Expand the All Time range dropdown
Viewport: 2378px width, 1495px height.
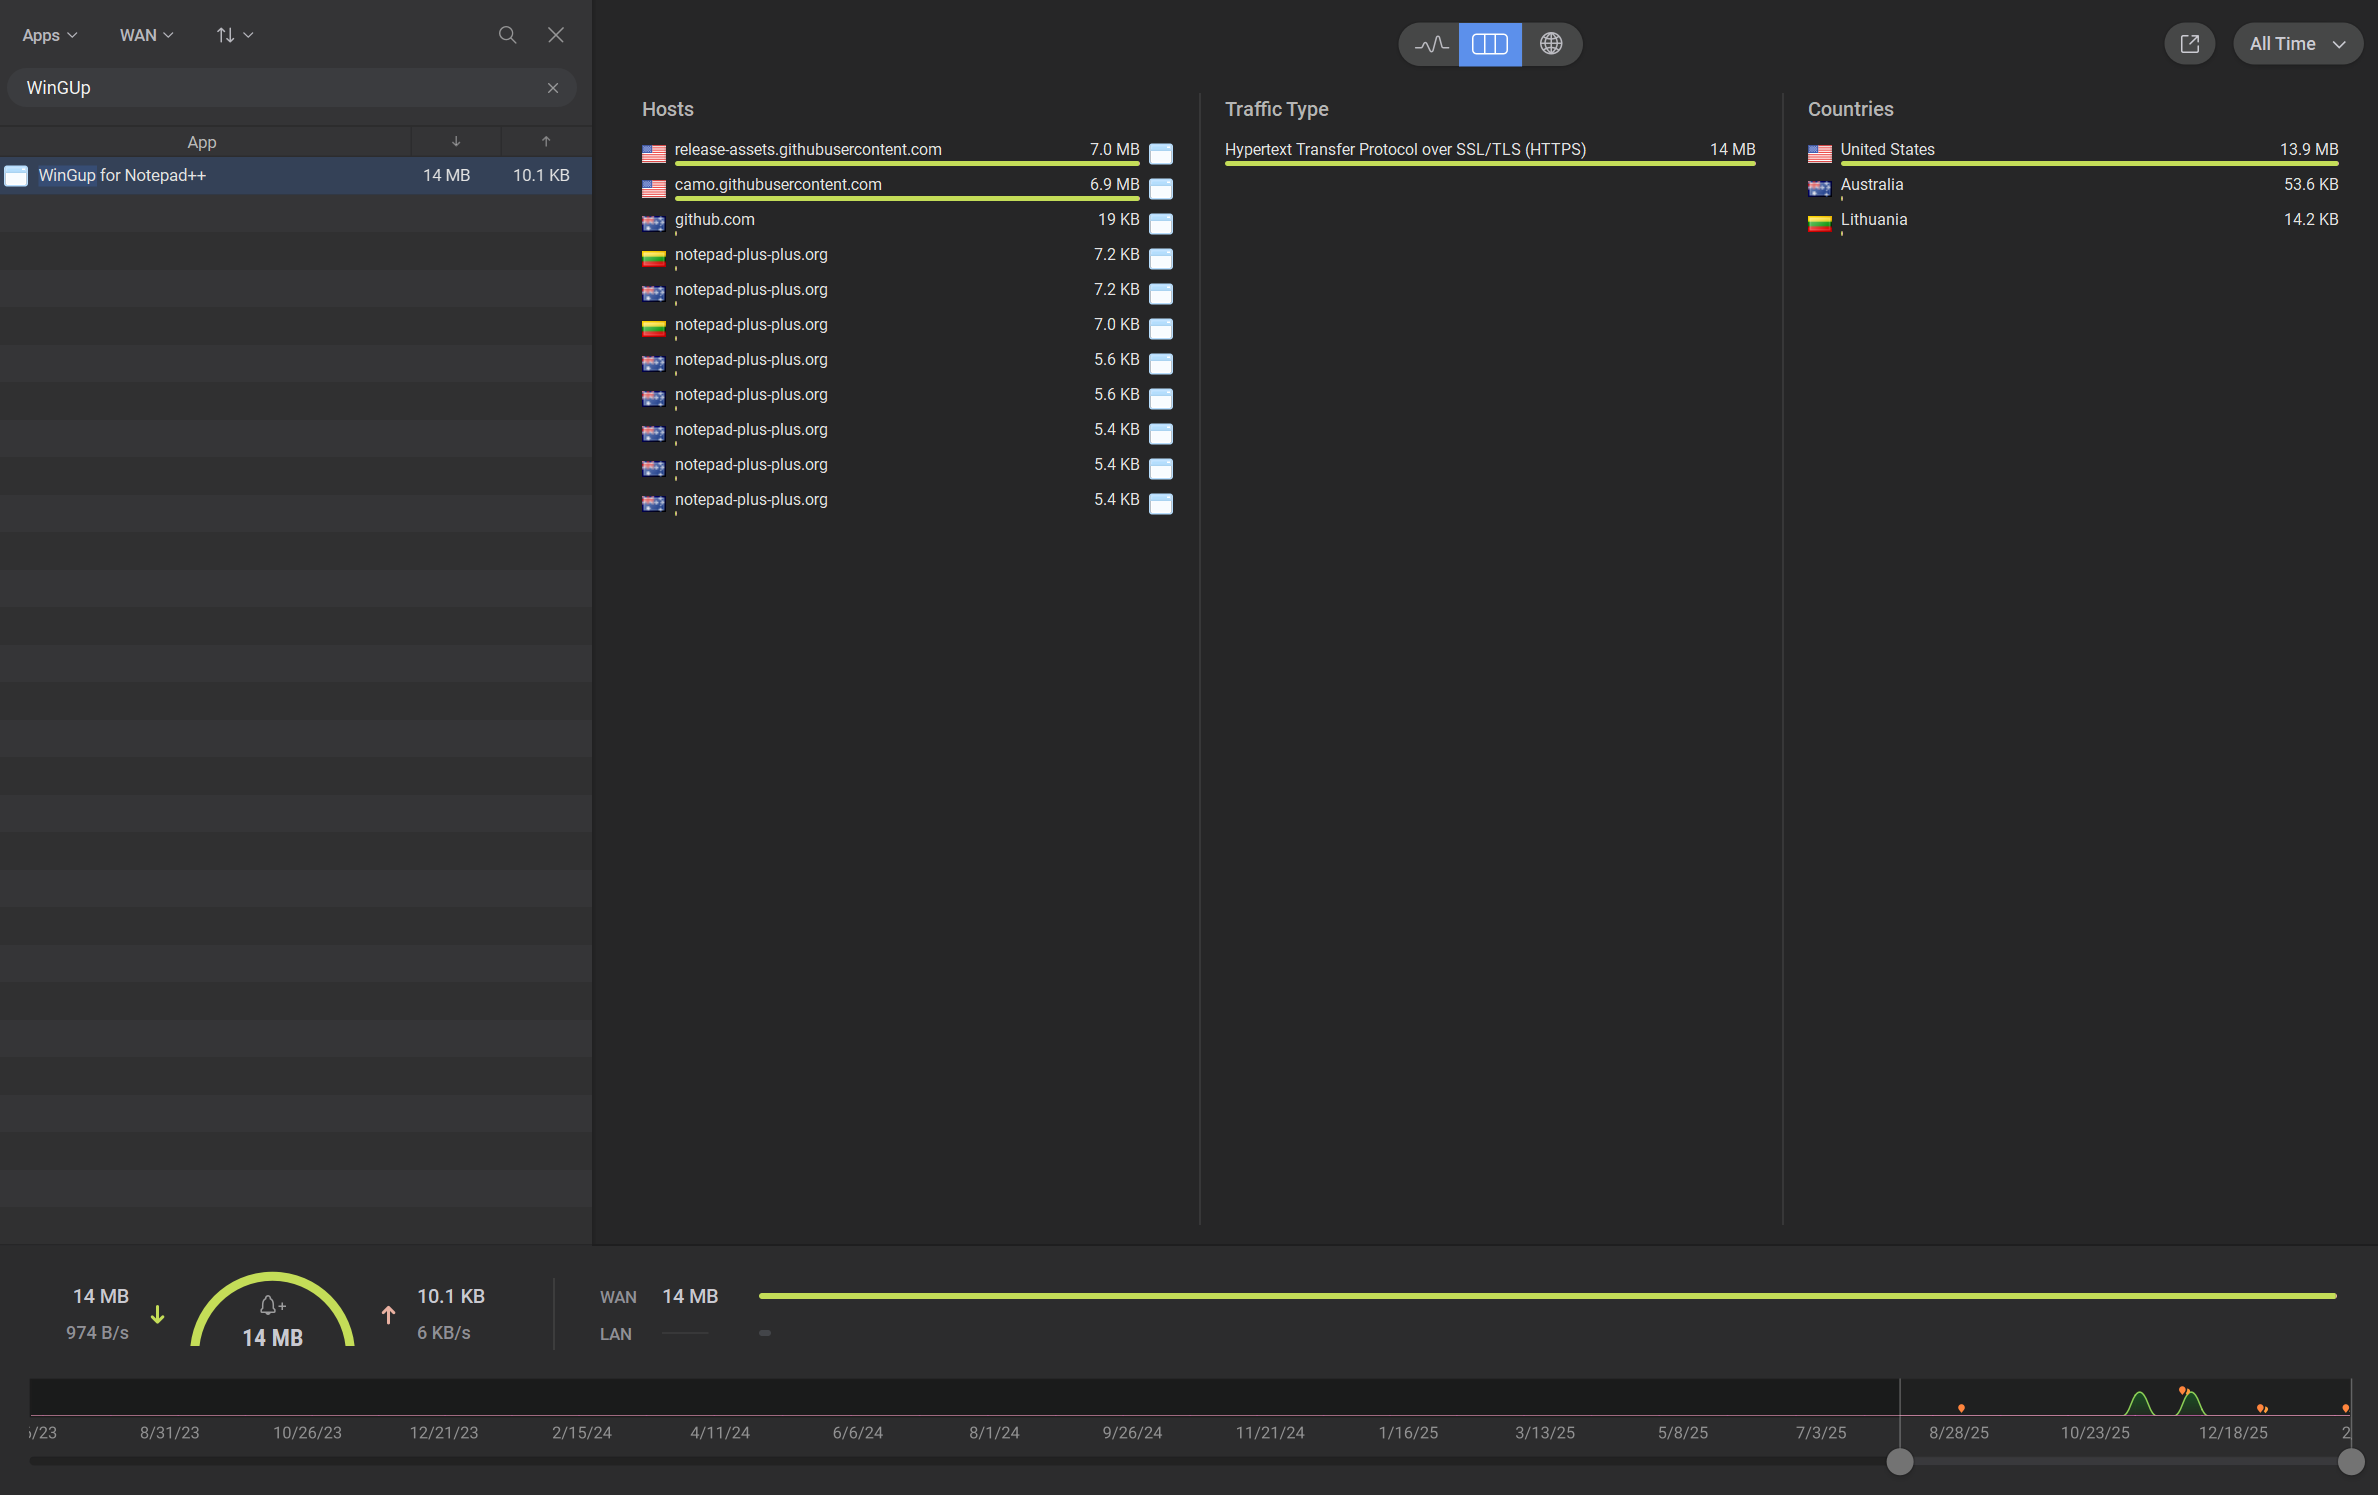[2297, 44]
